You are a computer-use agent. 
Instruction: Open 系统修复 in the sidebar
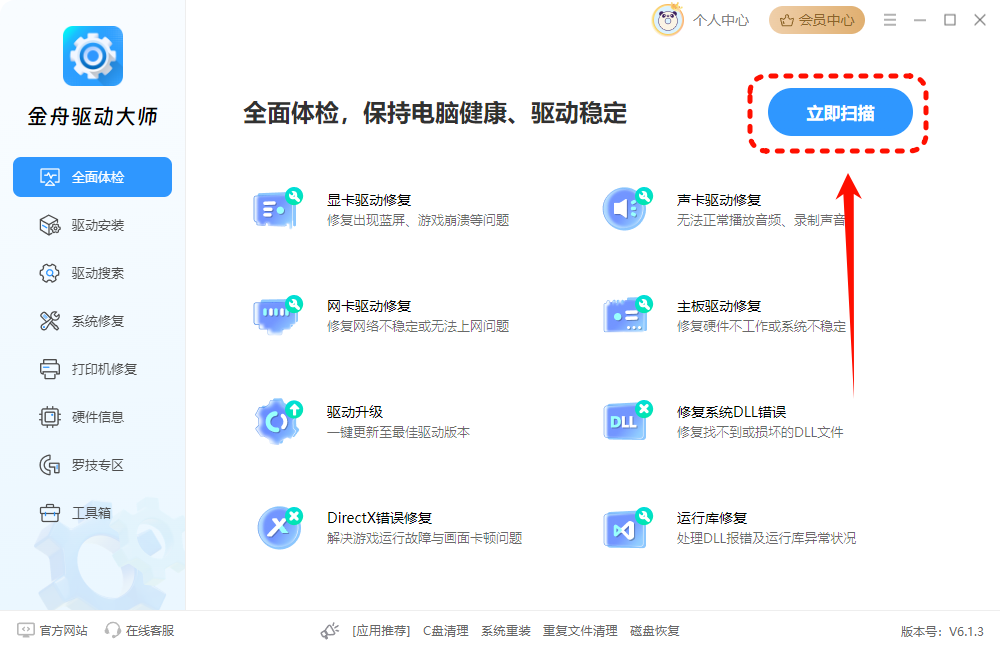click(92, 321)
